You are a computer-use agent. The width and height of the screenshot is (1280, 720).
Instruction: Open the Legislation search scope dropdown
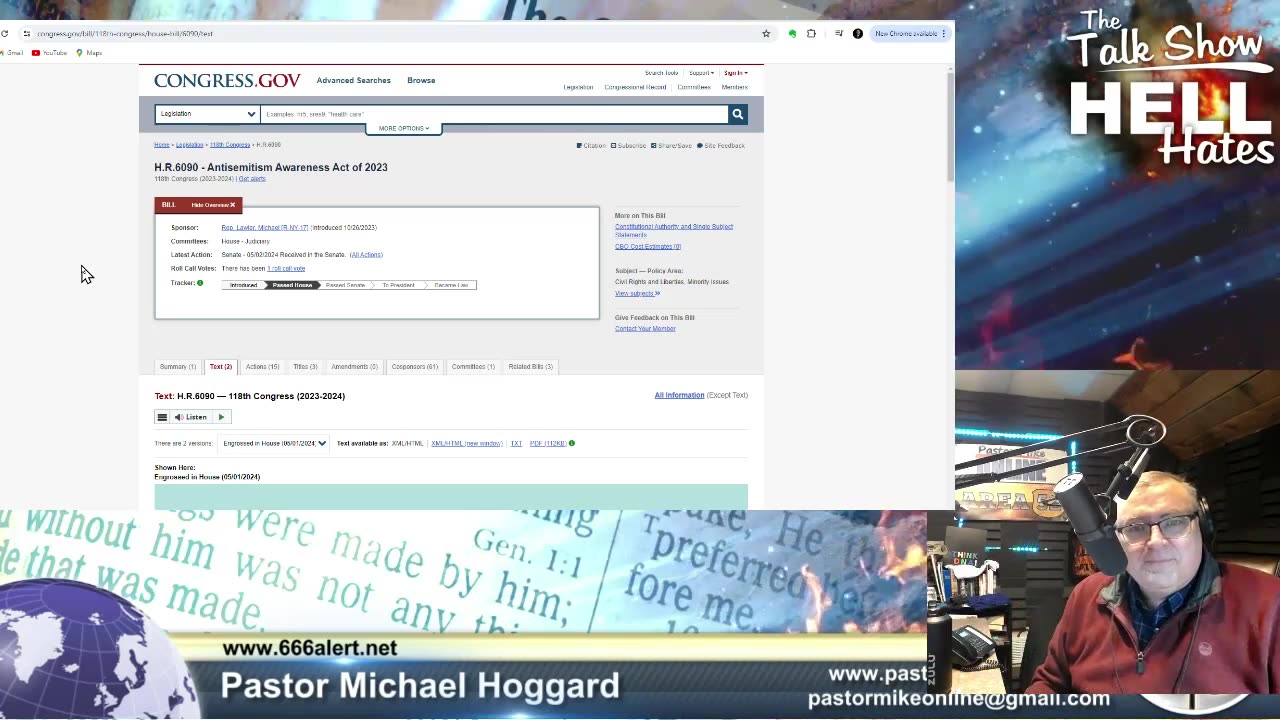click(x=207, y=114)
